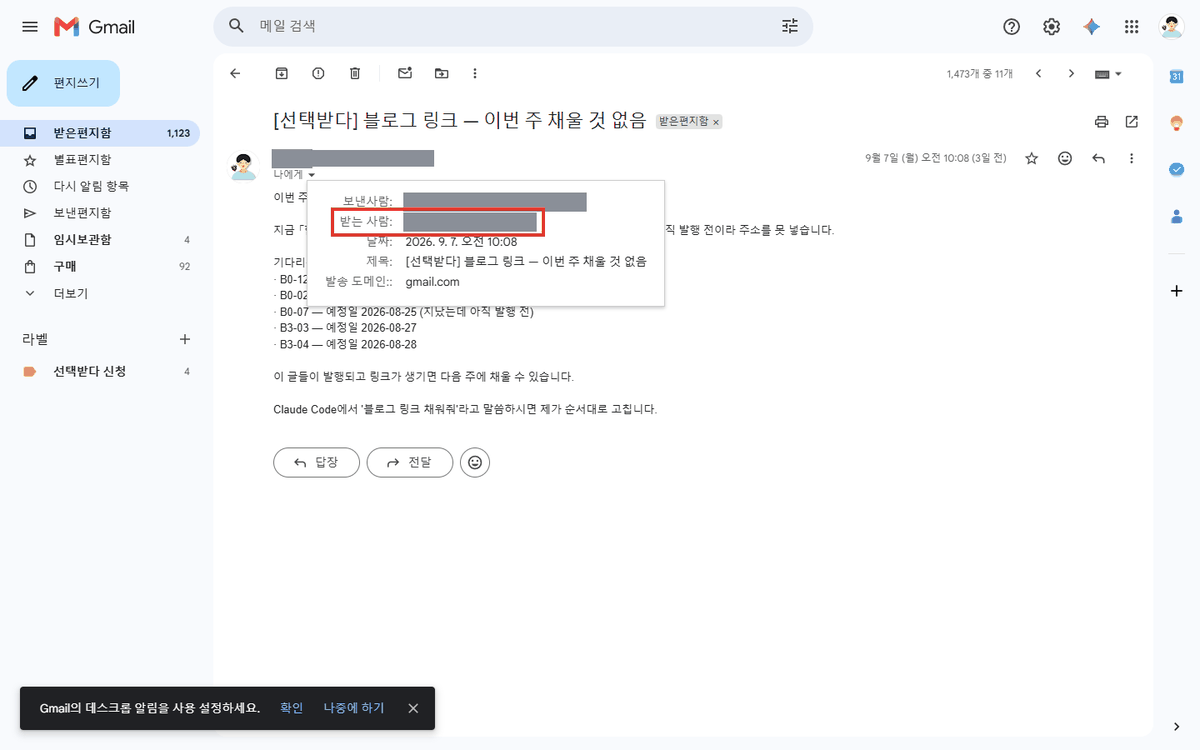Print this email
This screenshot has height=750, width=1200.
pos(1102,122)
